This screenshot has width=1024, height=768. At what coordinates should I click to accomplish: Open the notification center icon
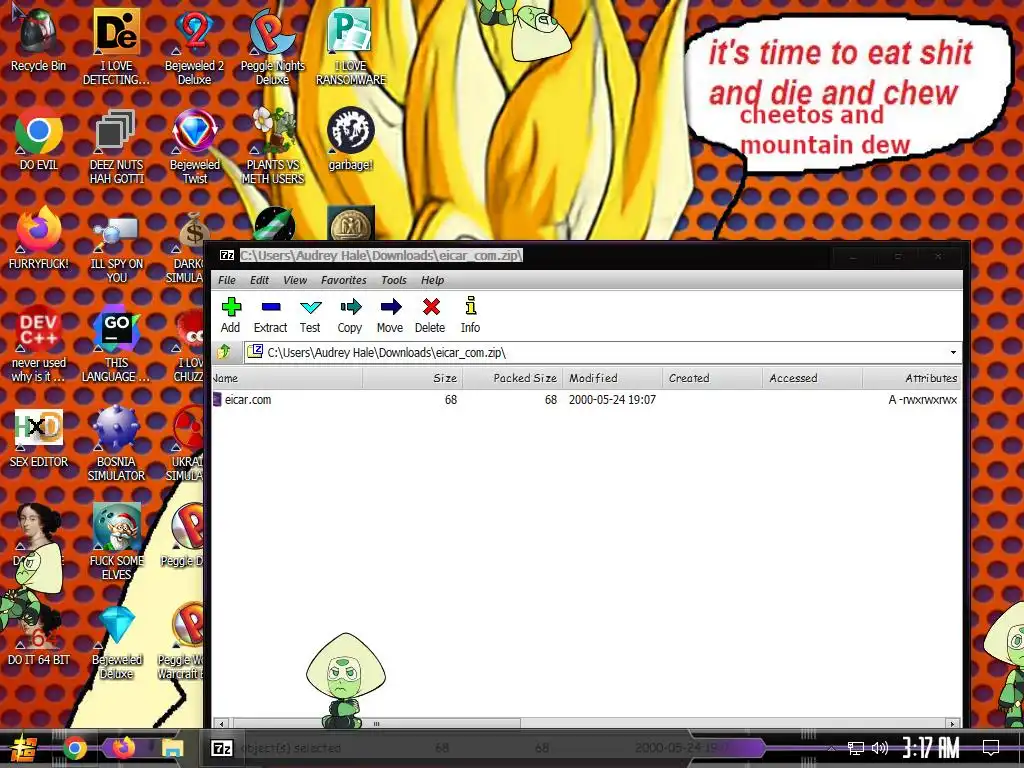click(x=991, y=748)
